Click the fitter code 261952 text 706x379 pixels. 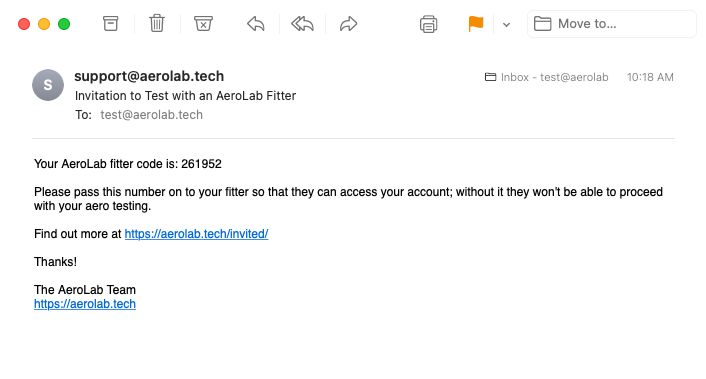pos(201,164)
